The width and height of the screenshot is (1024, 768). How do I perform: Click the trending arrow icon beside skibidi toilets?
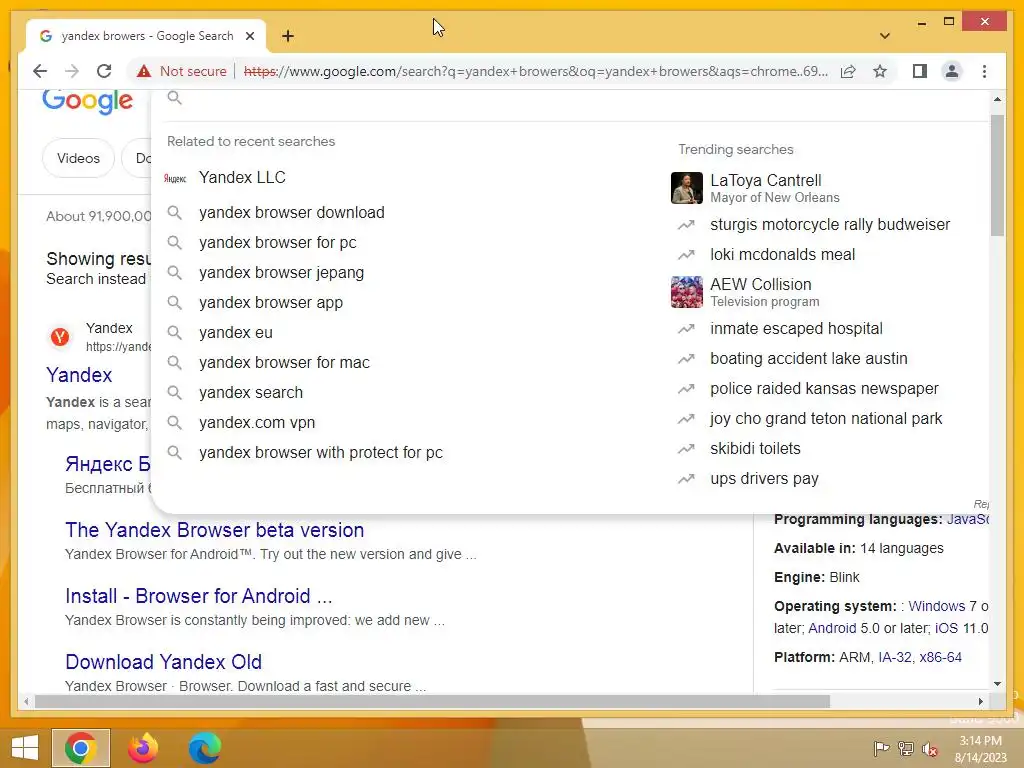686,449
